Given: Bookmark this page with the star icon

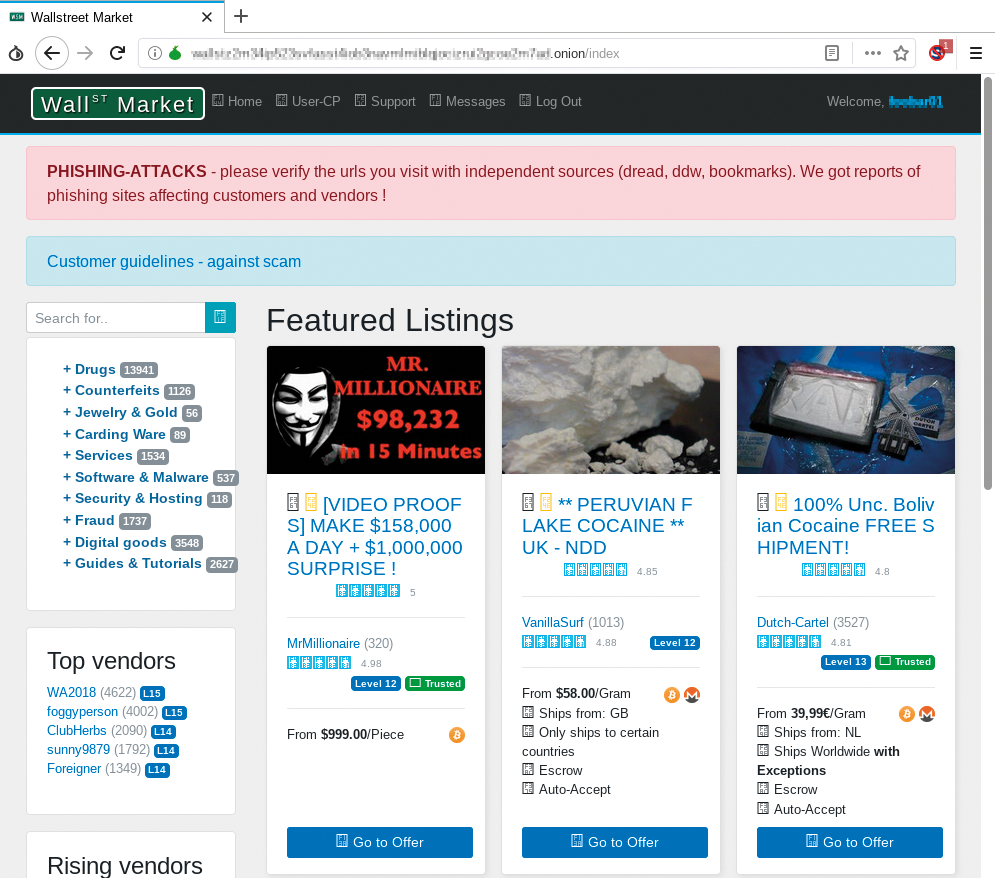Looking at the screenshot, I should click(901, 53).
